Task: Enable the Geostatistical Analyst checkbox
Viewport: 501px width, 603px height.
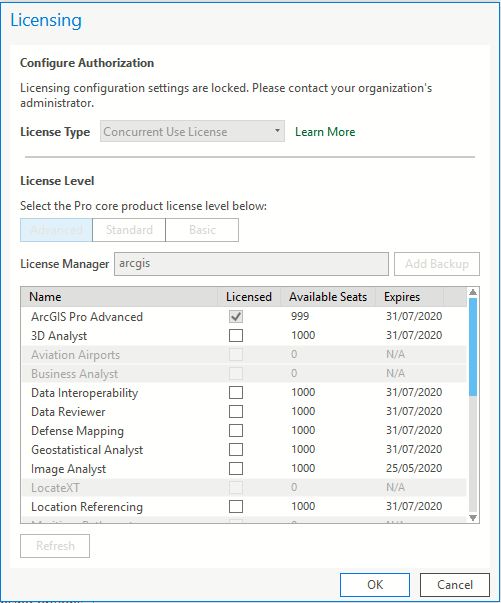Action: coord(236,449)
